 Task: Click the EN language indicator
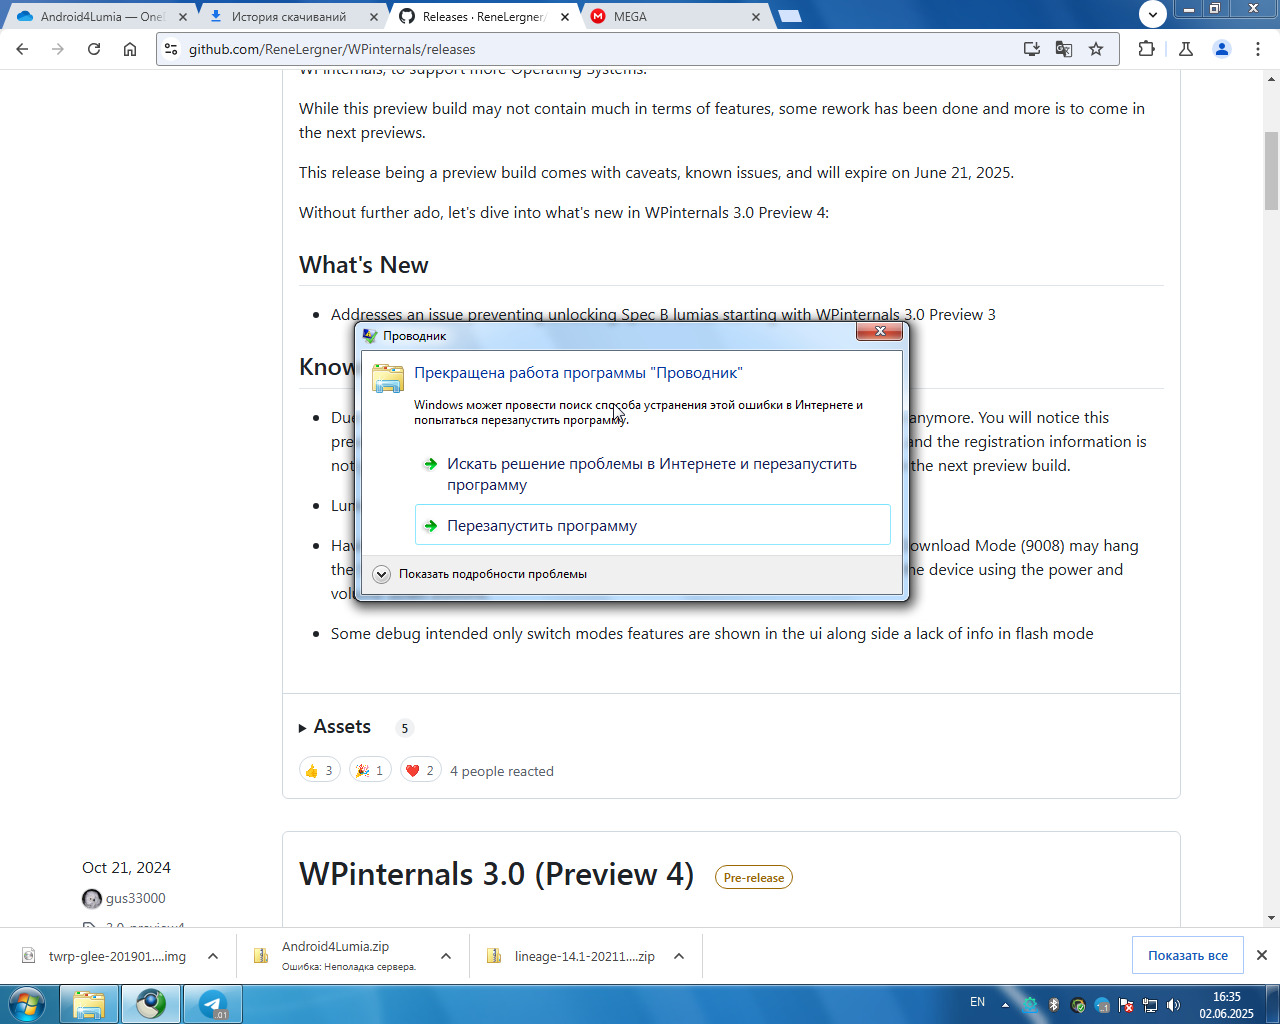click(x=977, y=1002)
